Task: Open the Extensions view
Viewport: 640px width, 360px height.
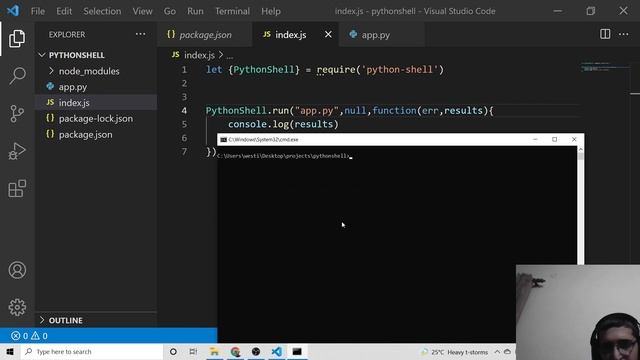Action: coord(17,188)
